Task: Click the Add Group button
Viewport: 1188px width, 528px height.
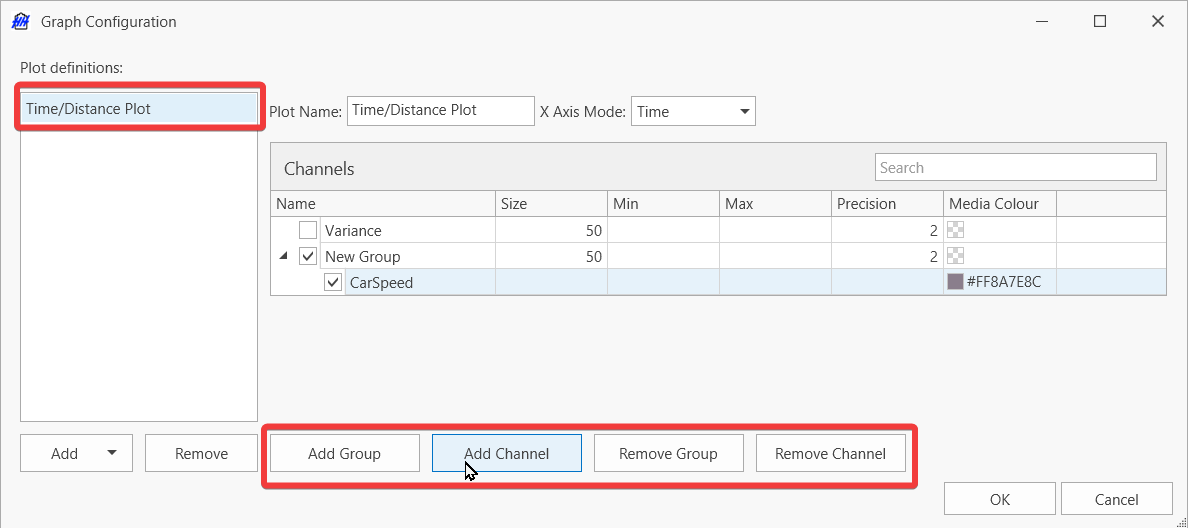Action: tap(344, 453)
